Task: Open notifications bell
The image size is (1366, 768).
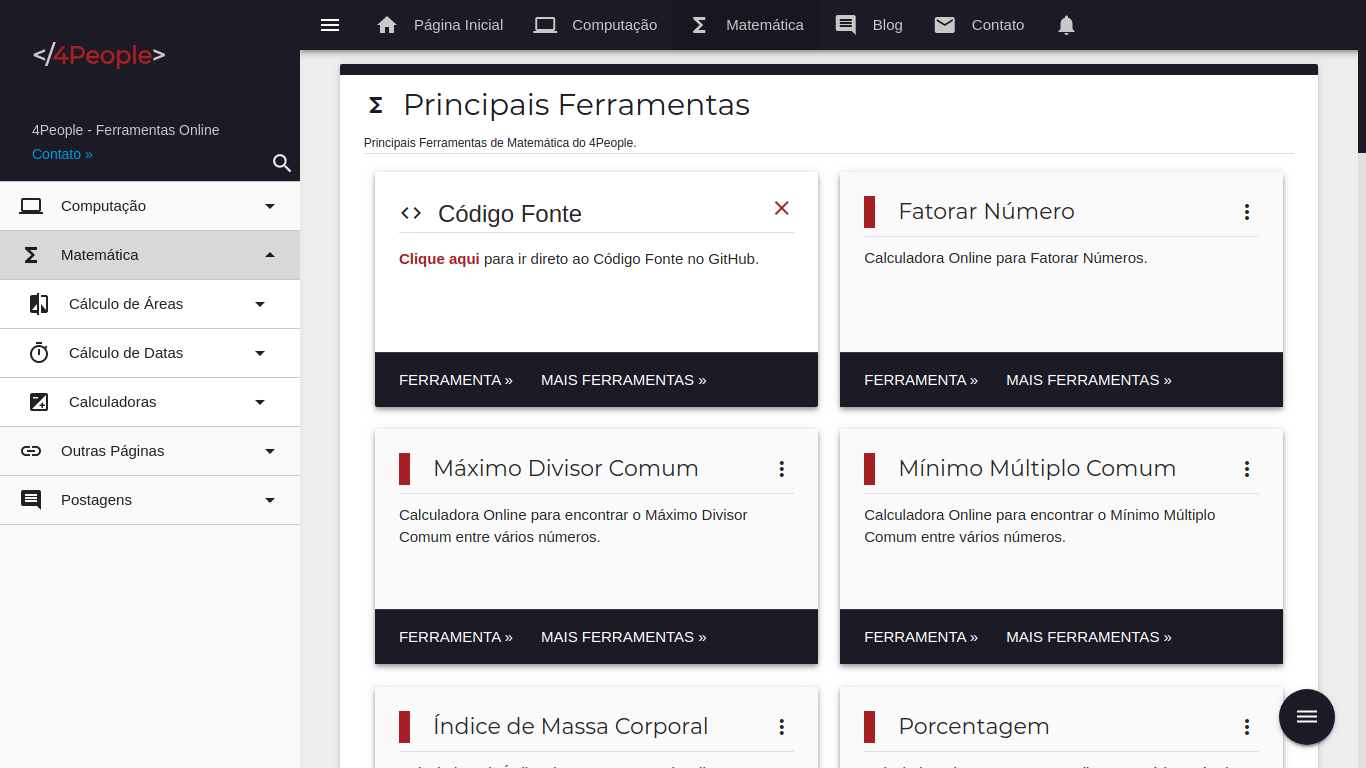Action: pyautogui.click(x=1066, y=25)
